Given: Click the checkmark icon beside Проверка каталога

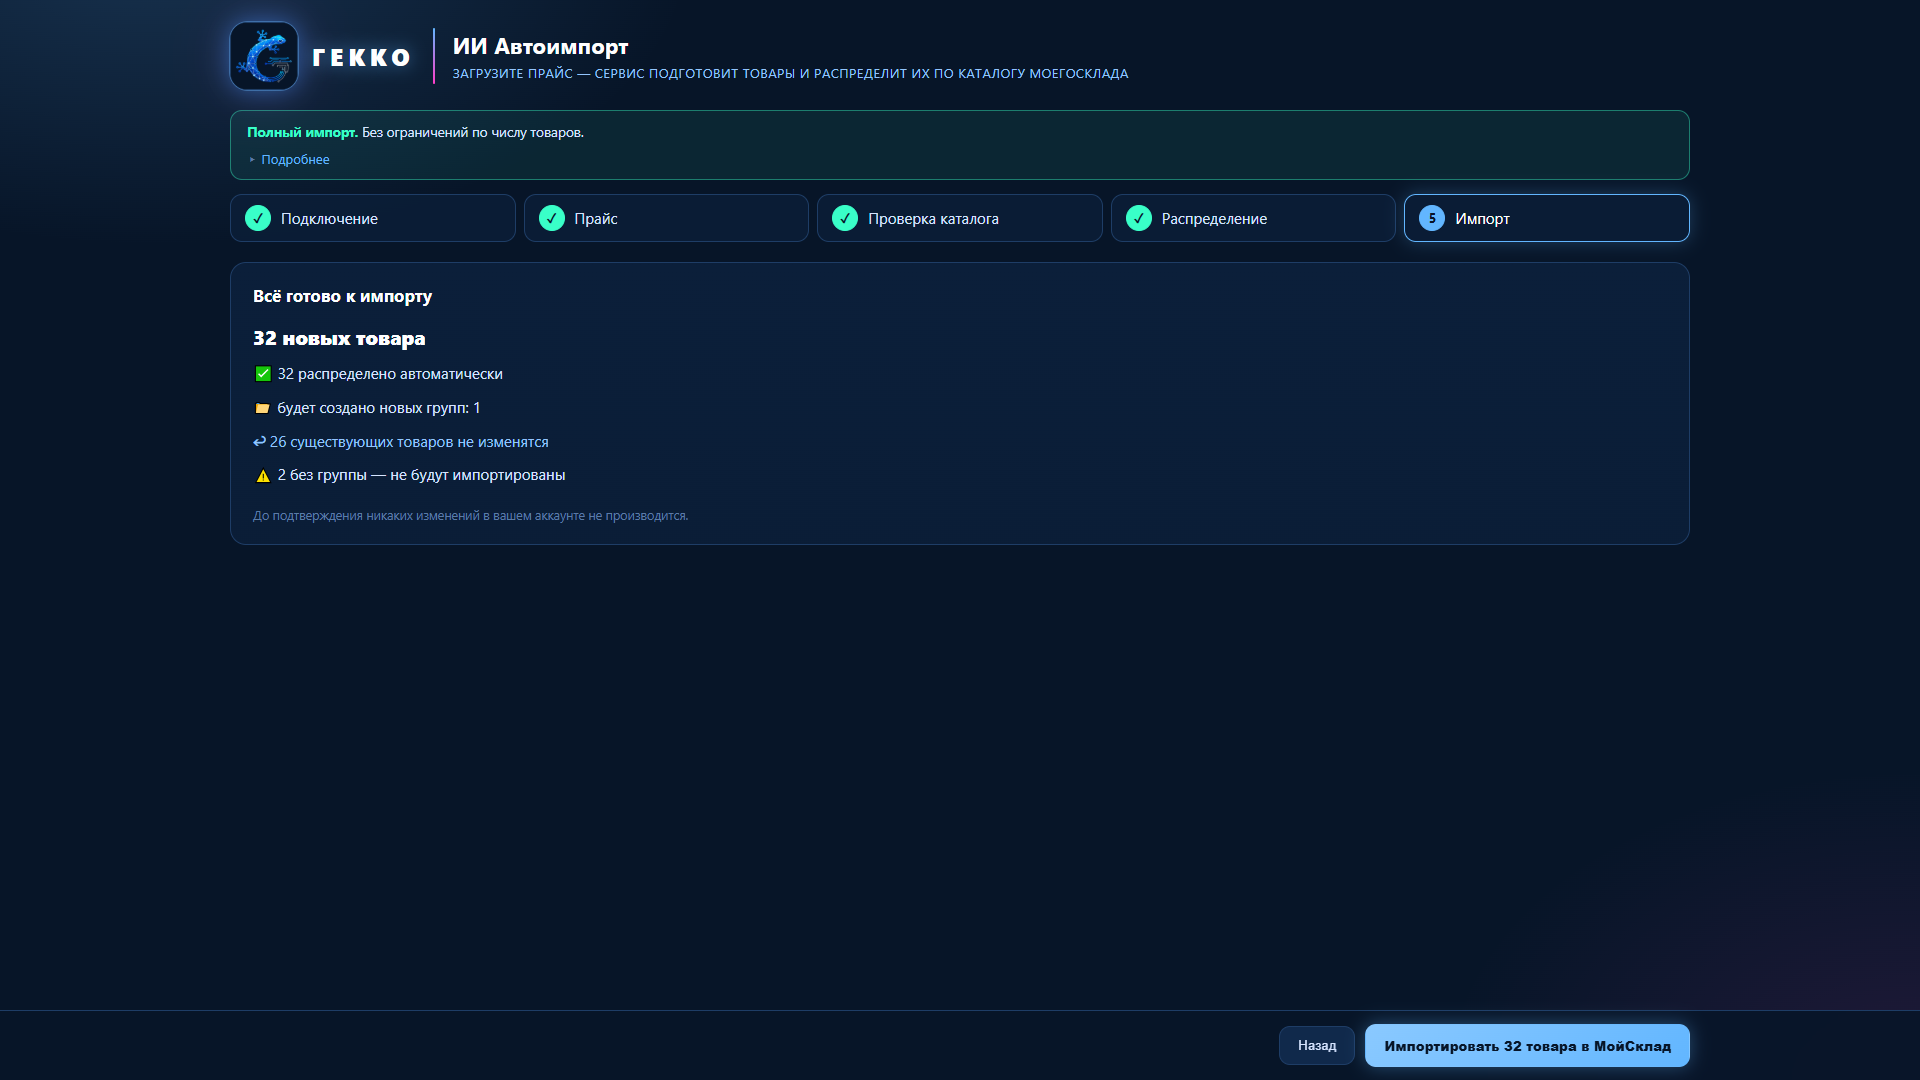Looking at the screenshot, I should (x=845, y=218).
